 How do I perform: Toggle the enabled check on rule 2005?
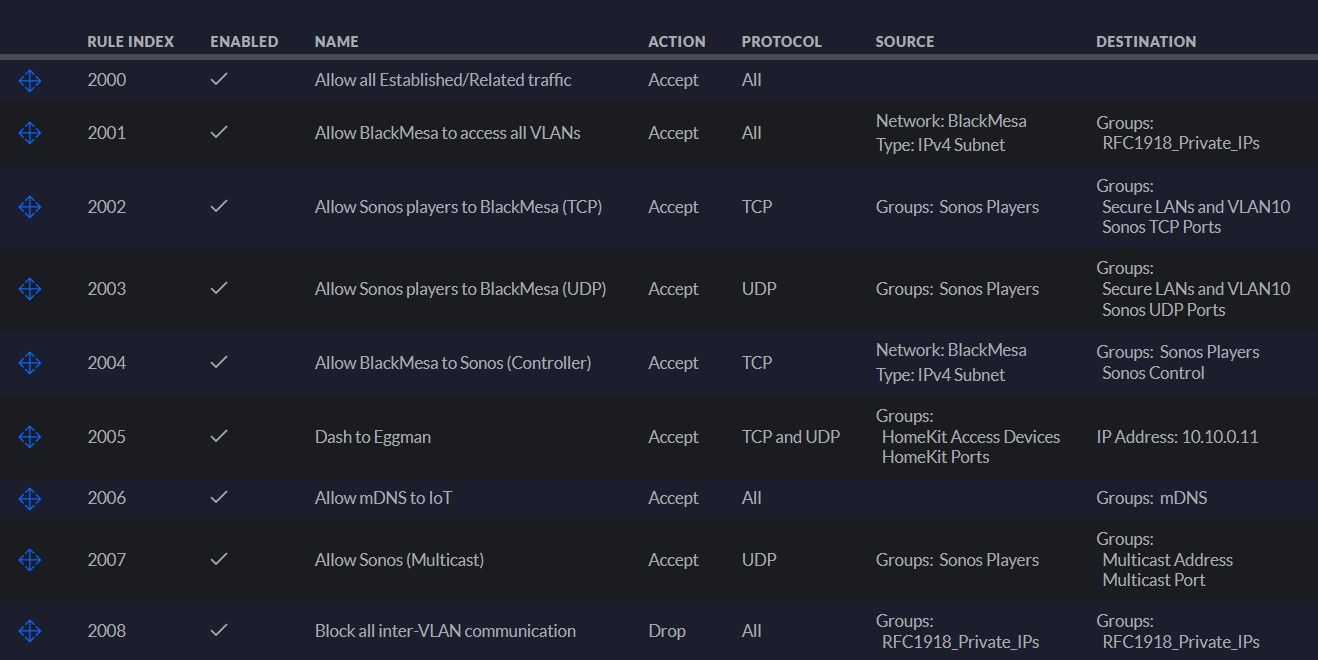[219, 437]
